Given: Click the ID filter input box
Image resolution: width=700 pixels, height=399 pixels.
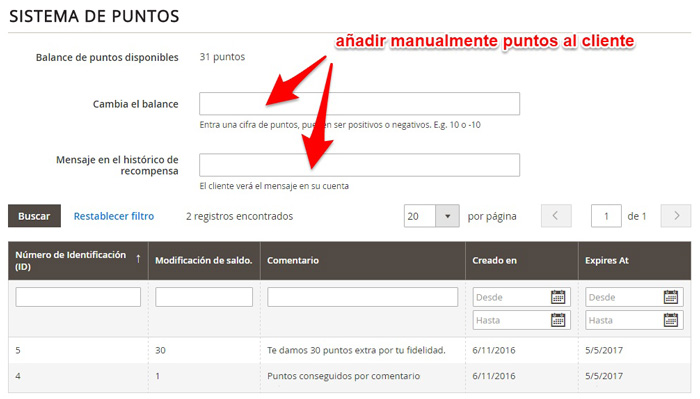Looking at the screenshot, I should tap(78, 297).
